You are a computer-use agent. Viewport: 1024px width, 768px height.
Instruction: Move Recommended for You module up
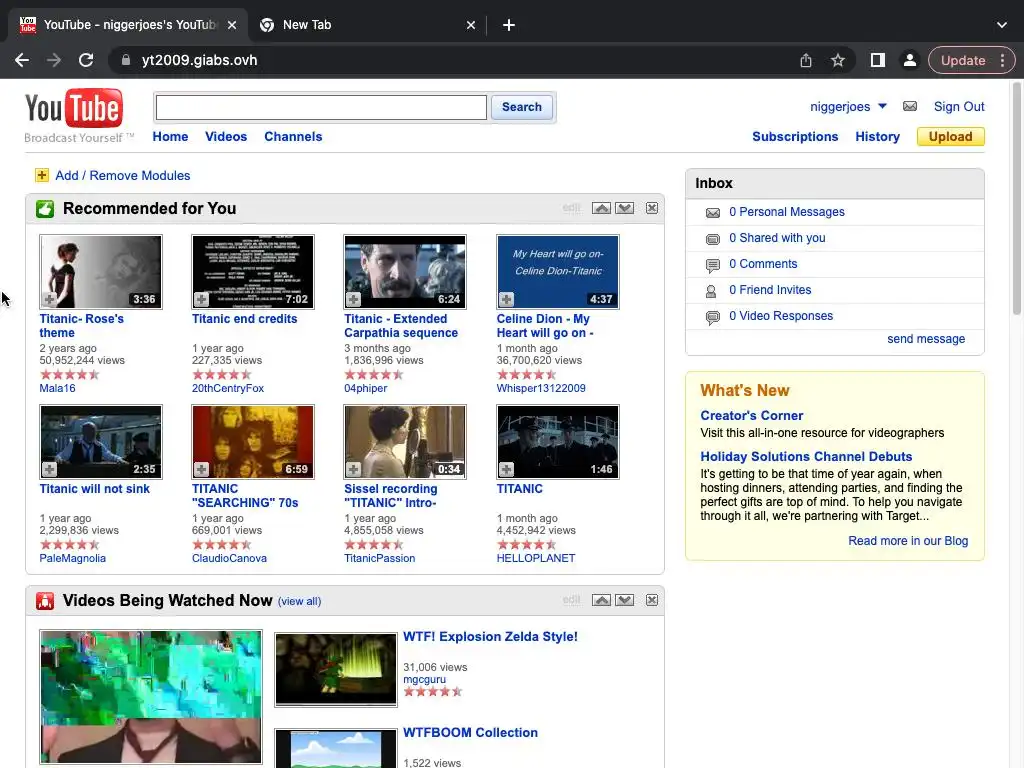[601, 208]
